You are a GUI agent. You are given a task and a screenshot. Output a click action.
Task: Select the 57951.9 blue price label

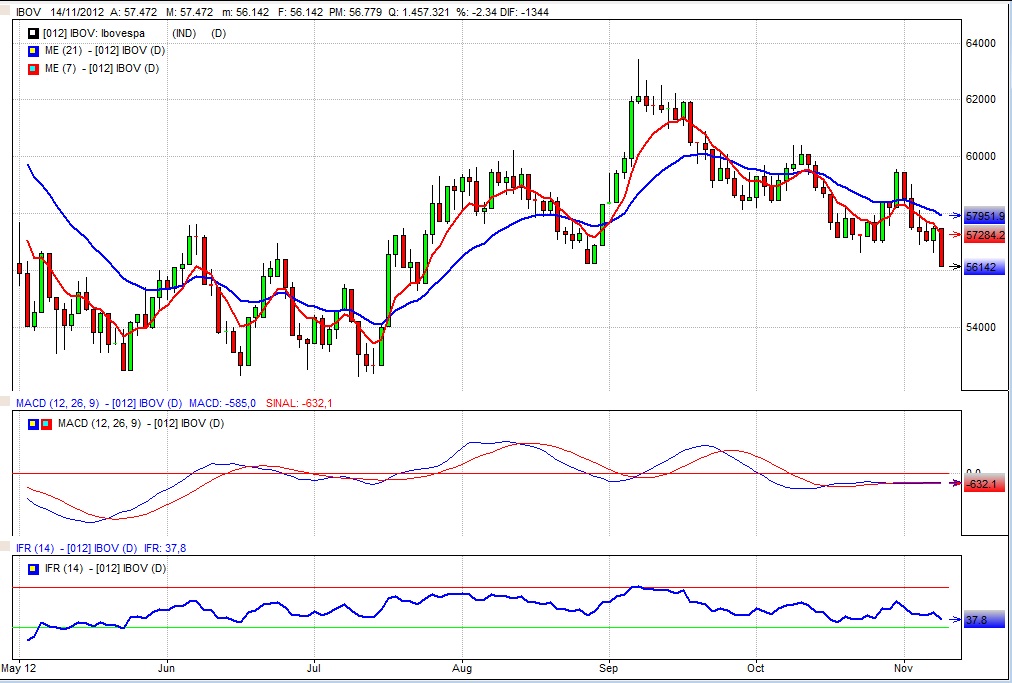pyautogui.click(x=985, y=216)
